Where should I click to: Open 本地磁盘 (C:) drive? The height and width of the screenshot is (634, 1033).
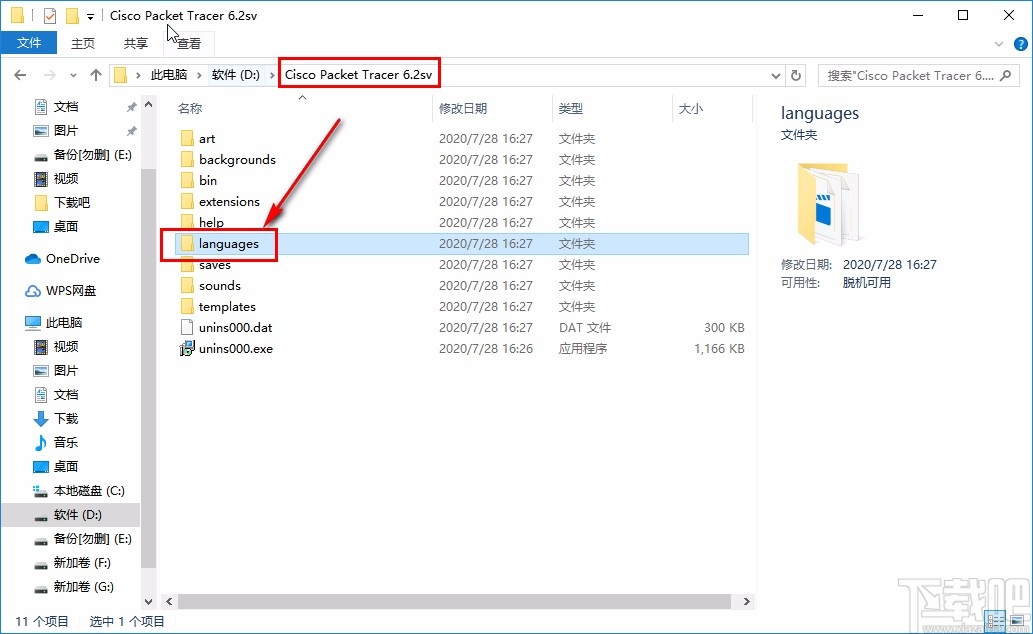[78, 491]
